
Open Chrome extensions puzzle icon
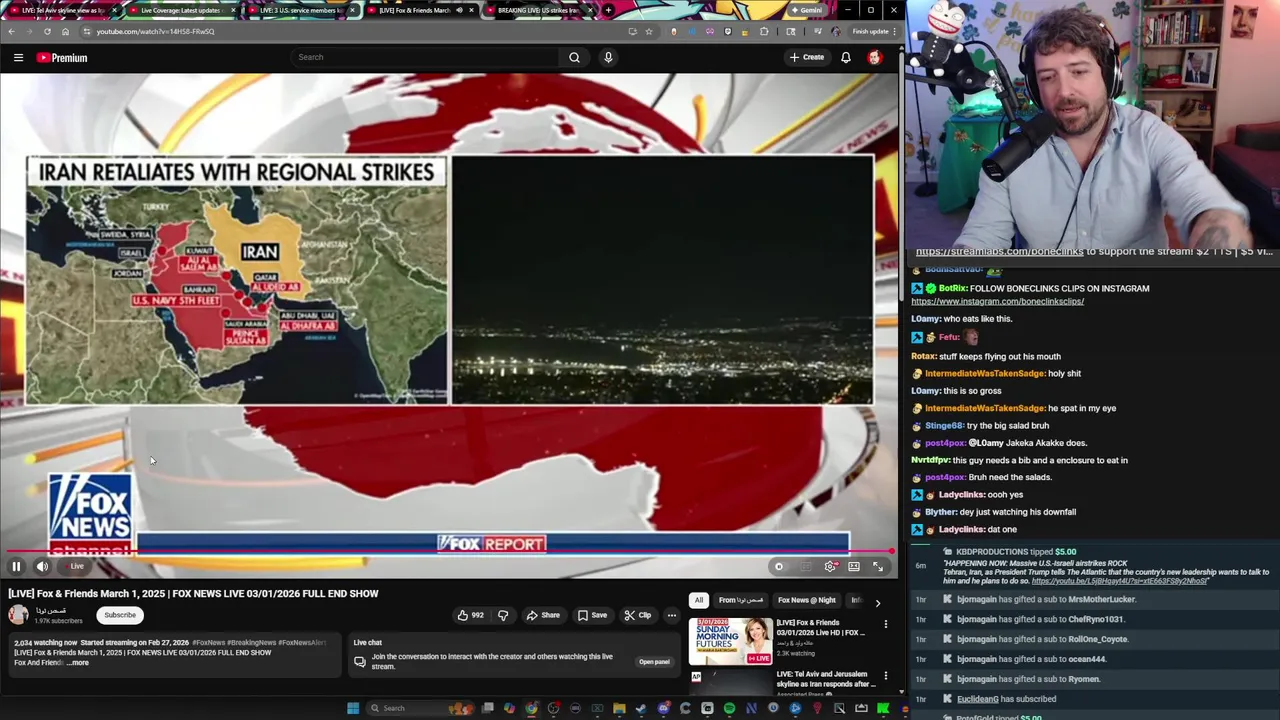(765, 31)
